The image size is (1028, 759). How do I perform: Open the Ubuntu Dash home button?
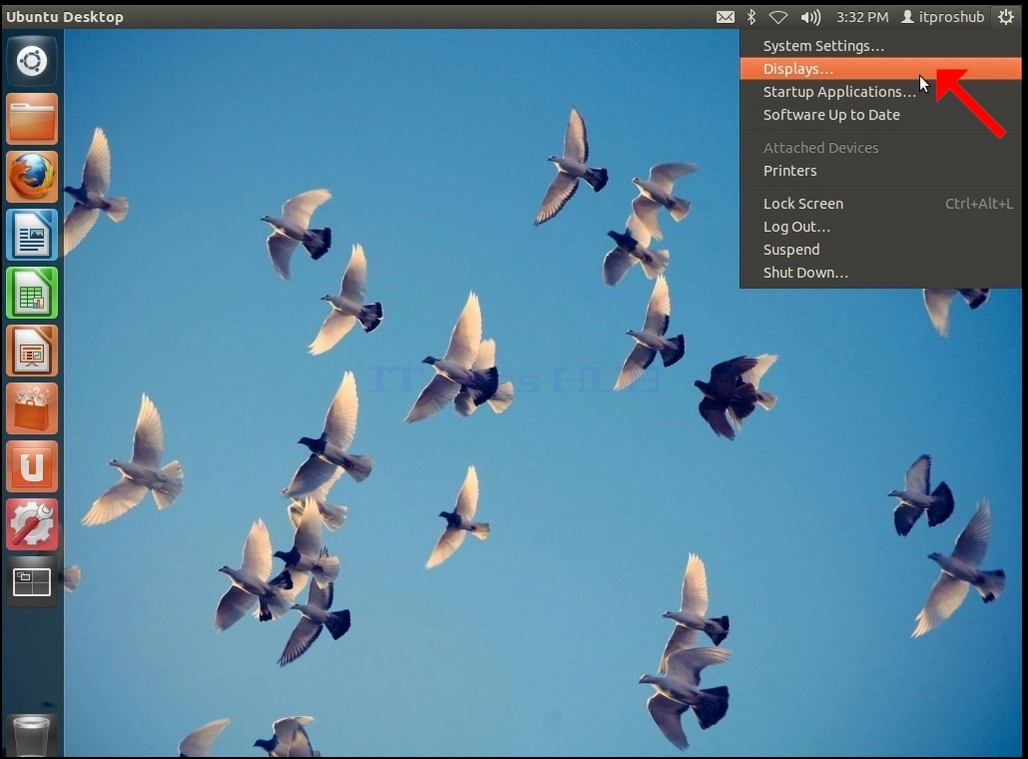tap(31, 62)
